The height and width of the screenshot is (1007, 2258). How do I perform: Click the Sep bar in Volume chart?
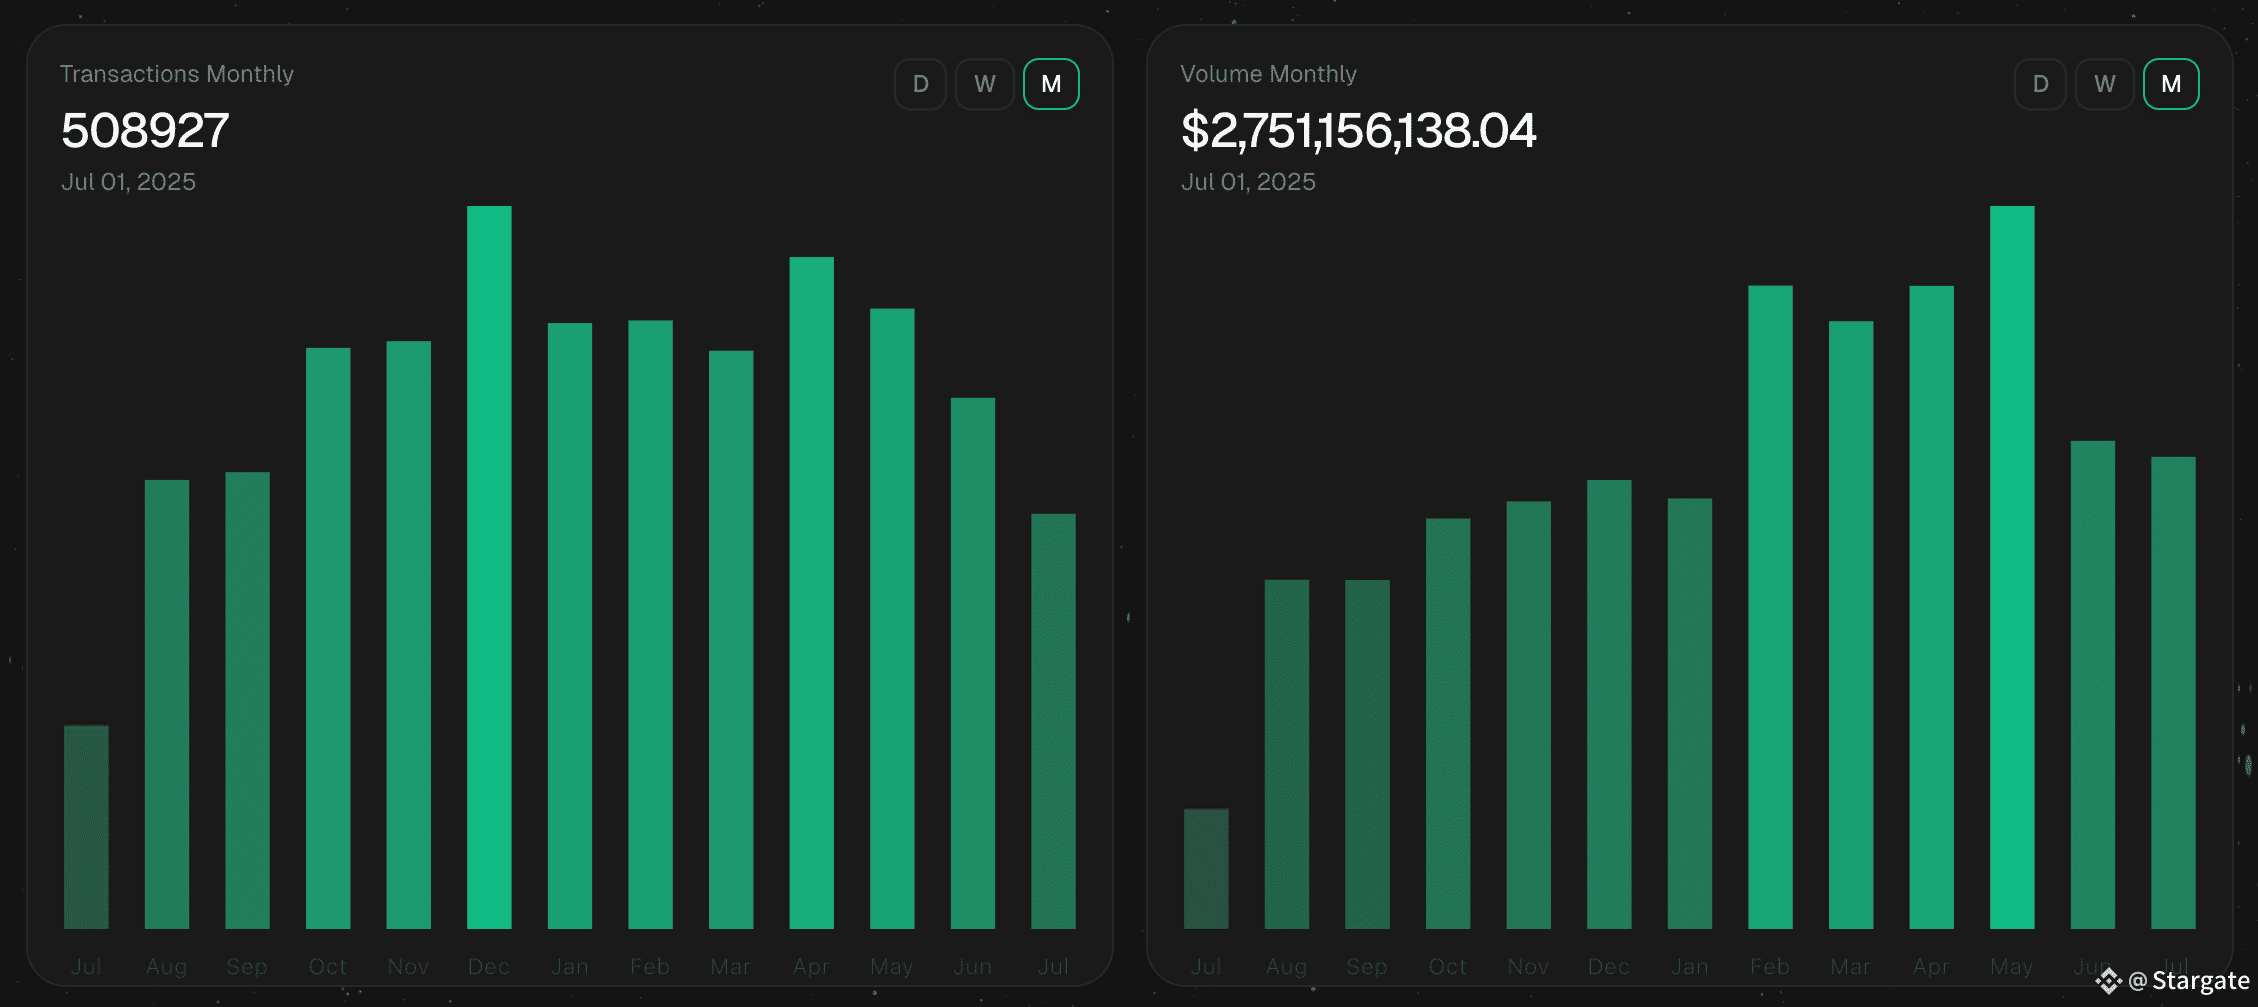click(1367, 754)
